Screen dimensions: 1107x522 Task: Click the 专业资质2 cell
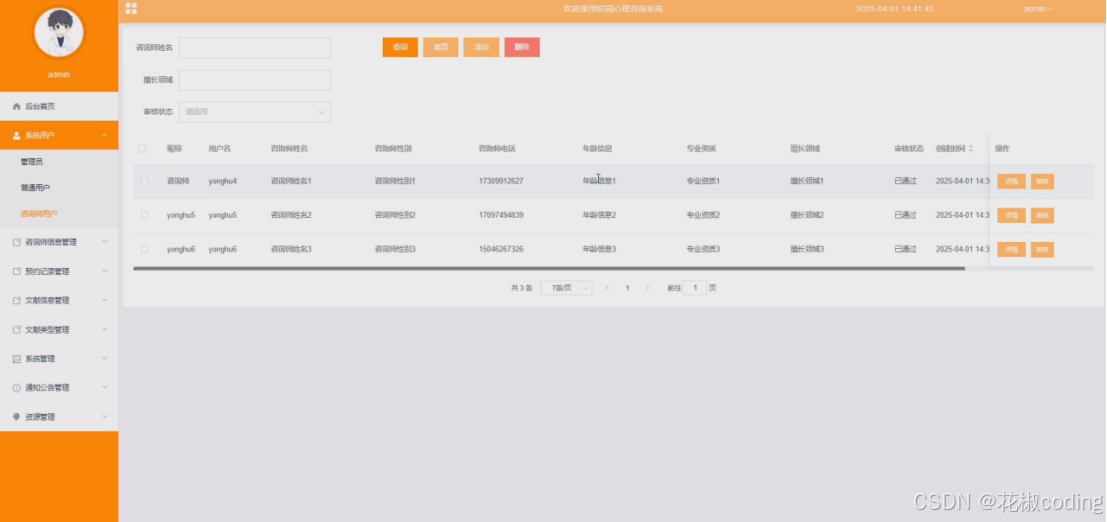point(703,215)
